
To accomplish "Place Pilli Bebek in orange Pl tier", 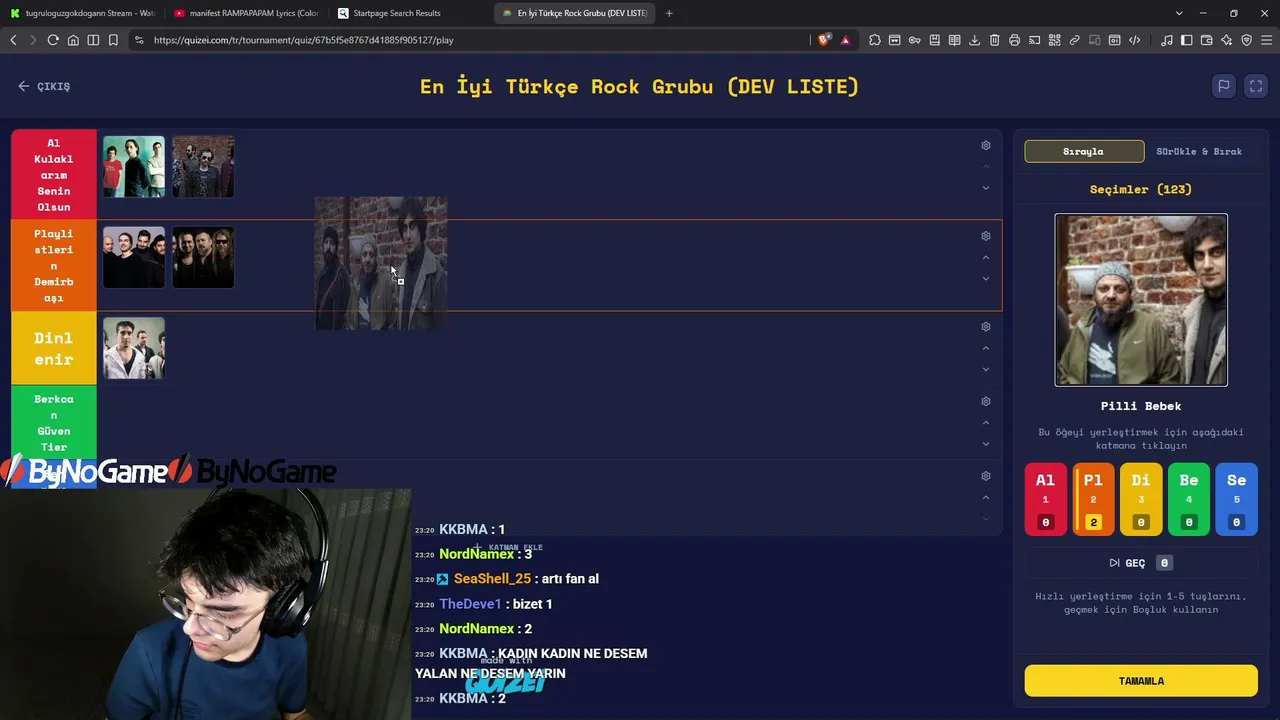I will [1093, 499].
